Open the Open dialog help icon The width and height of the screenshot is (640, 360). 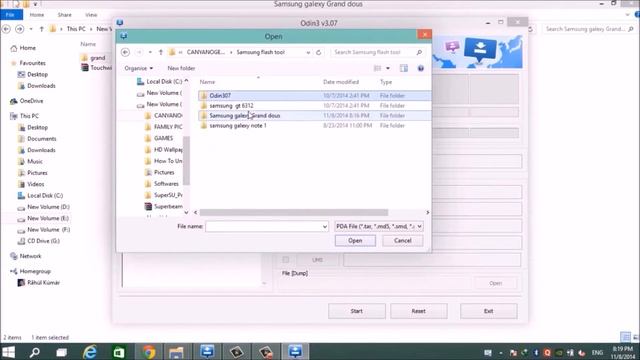[420, 68]
